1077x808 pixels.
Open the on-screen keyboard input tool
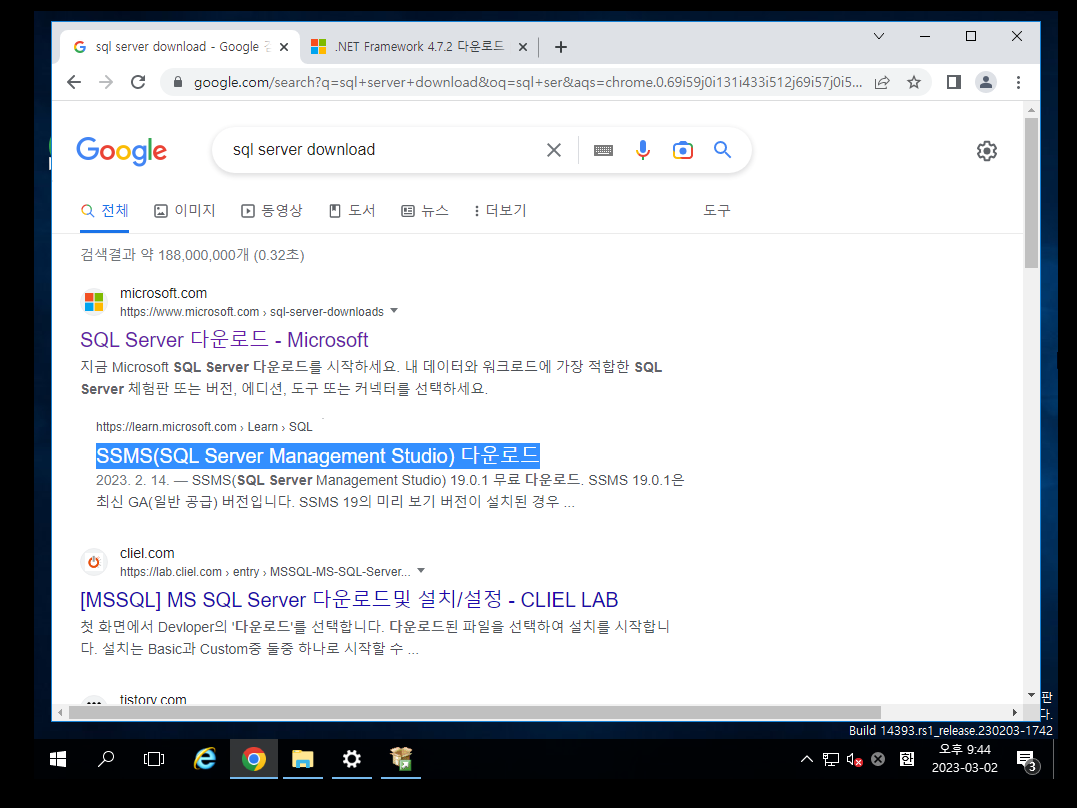(603, 150)
